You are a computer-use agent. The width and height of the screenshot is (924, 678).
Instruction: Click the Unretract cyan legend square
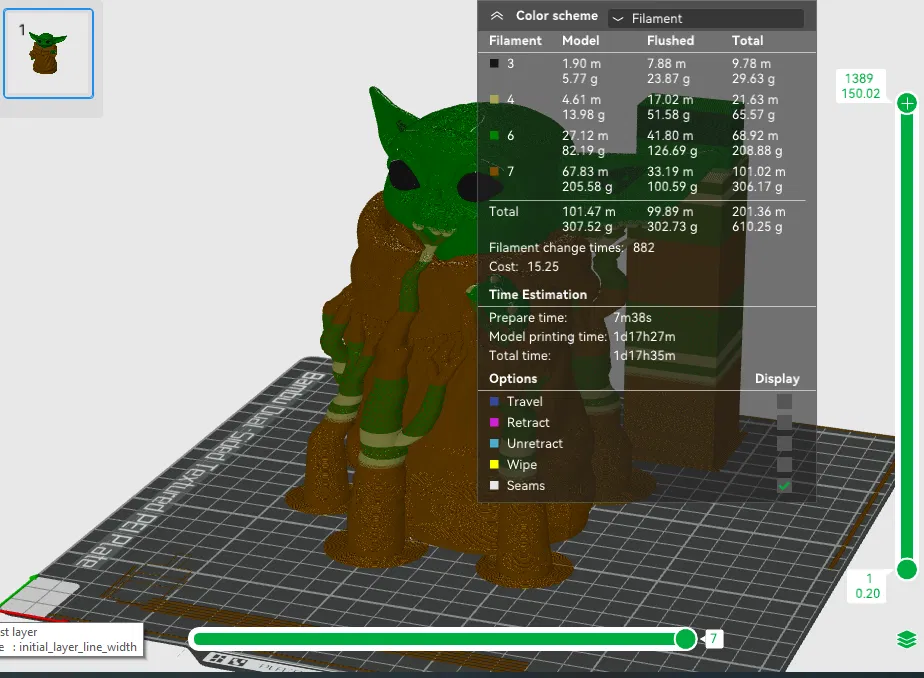tap(494, 444)
